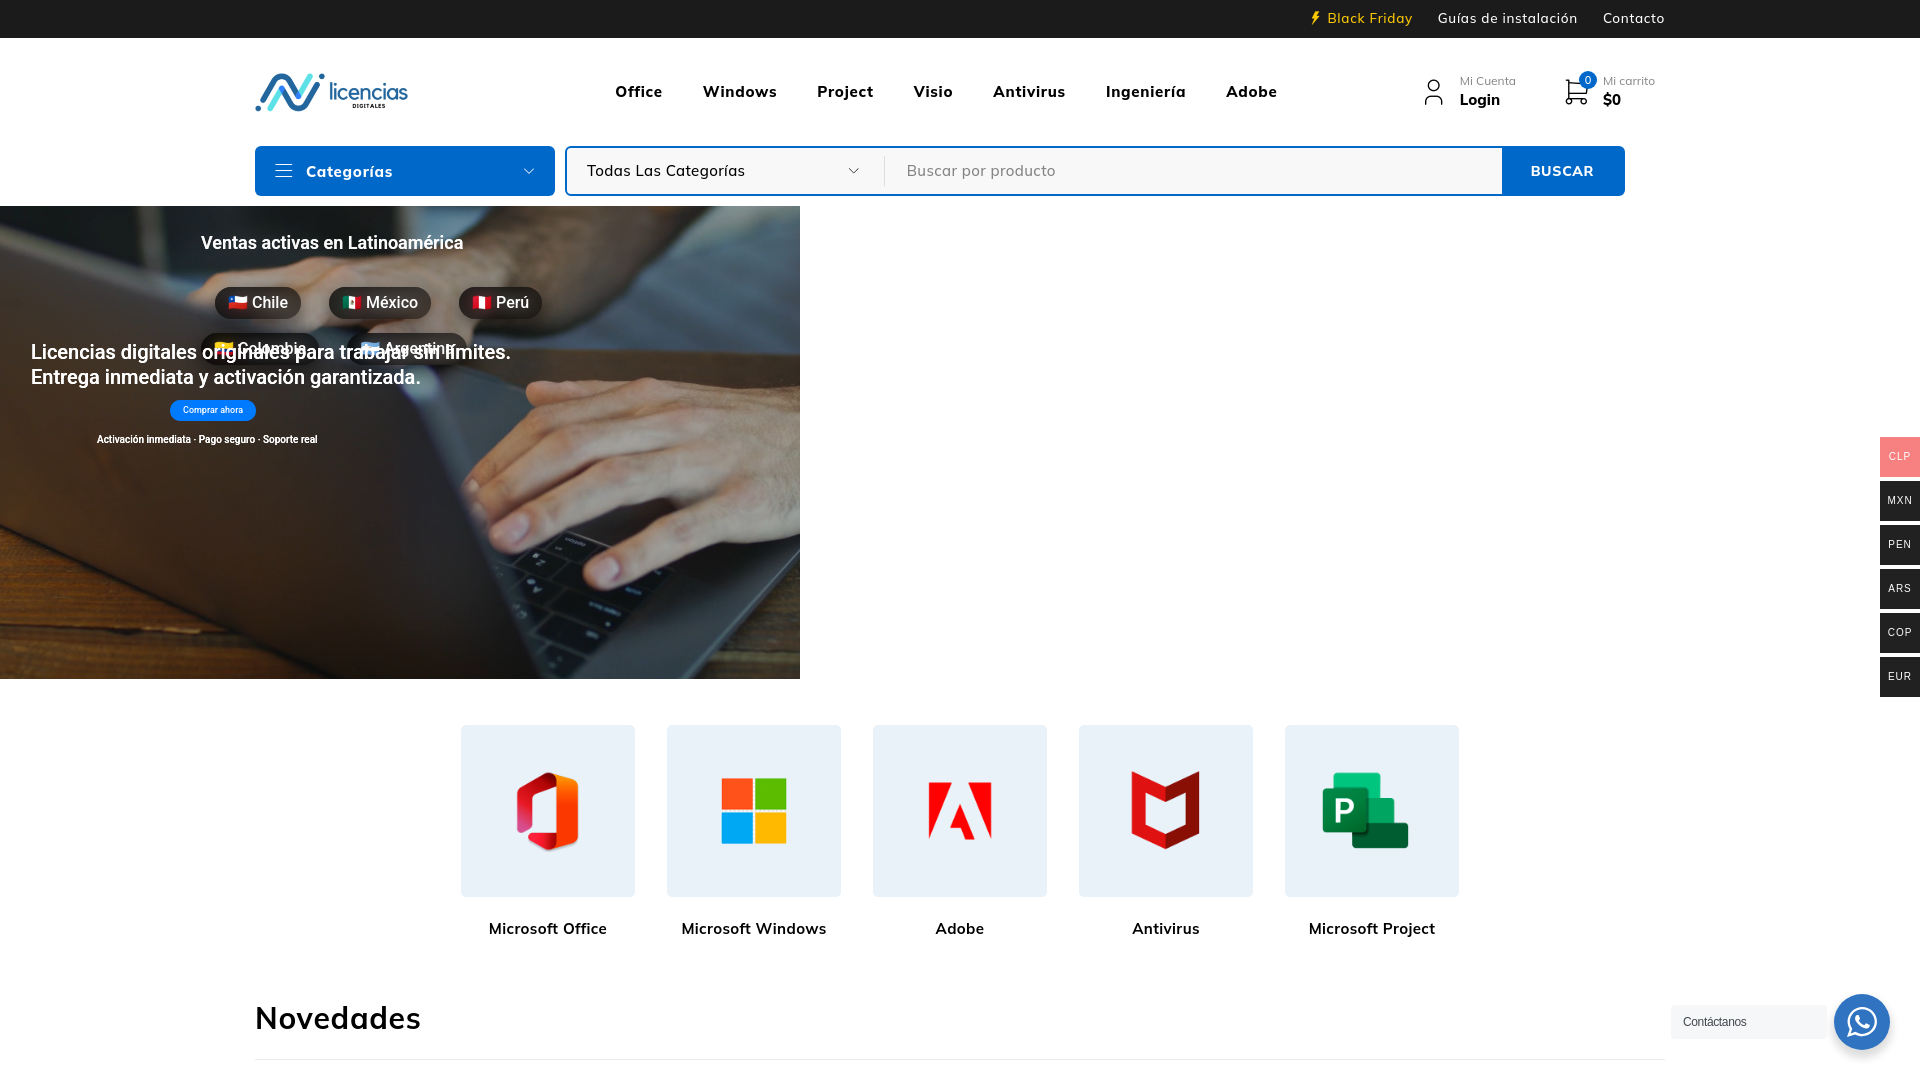
Task: Click Login under Mi Cuenta
Action: [x=1479, y=100]
